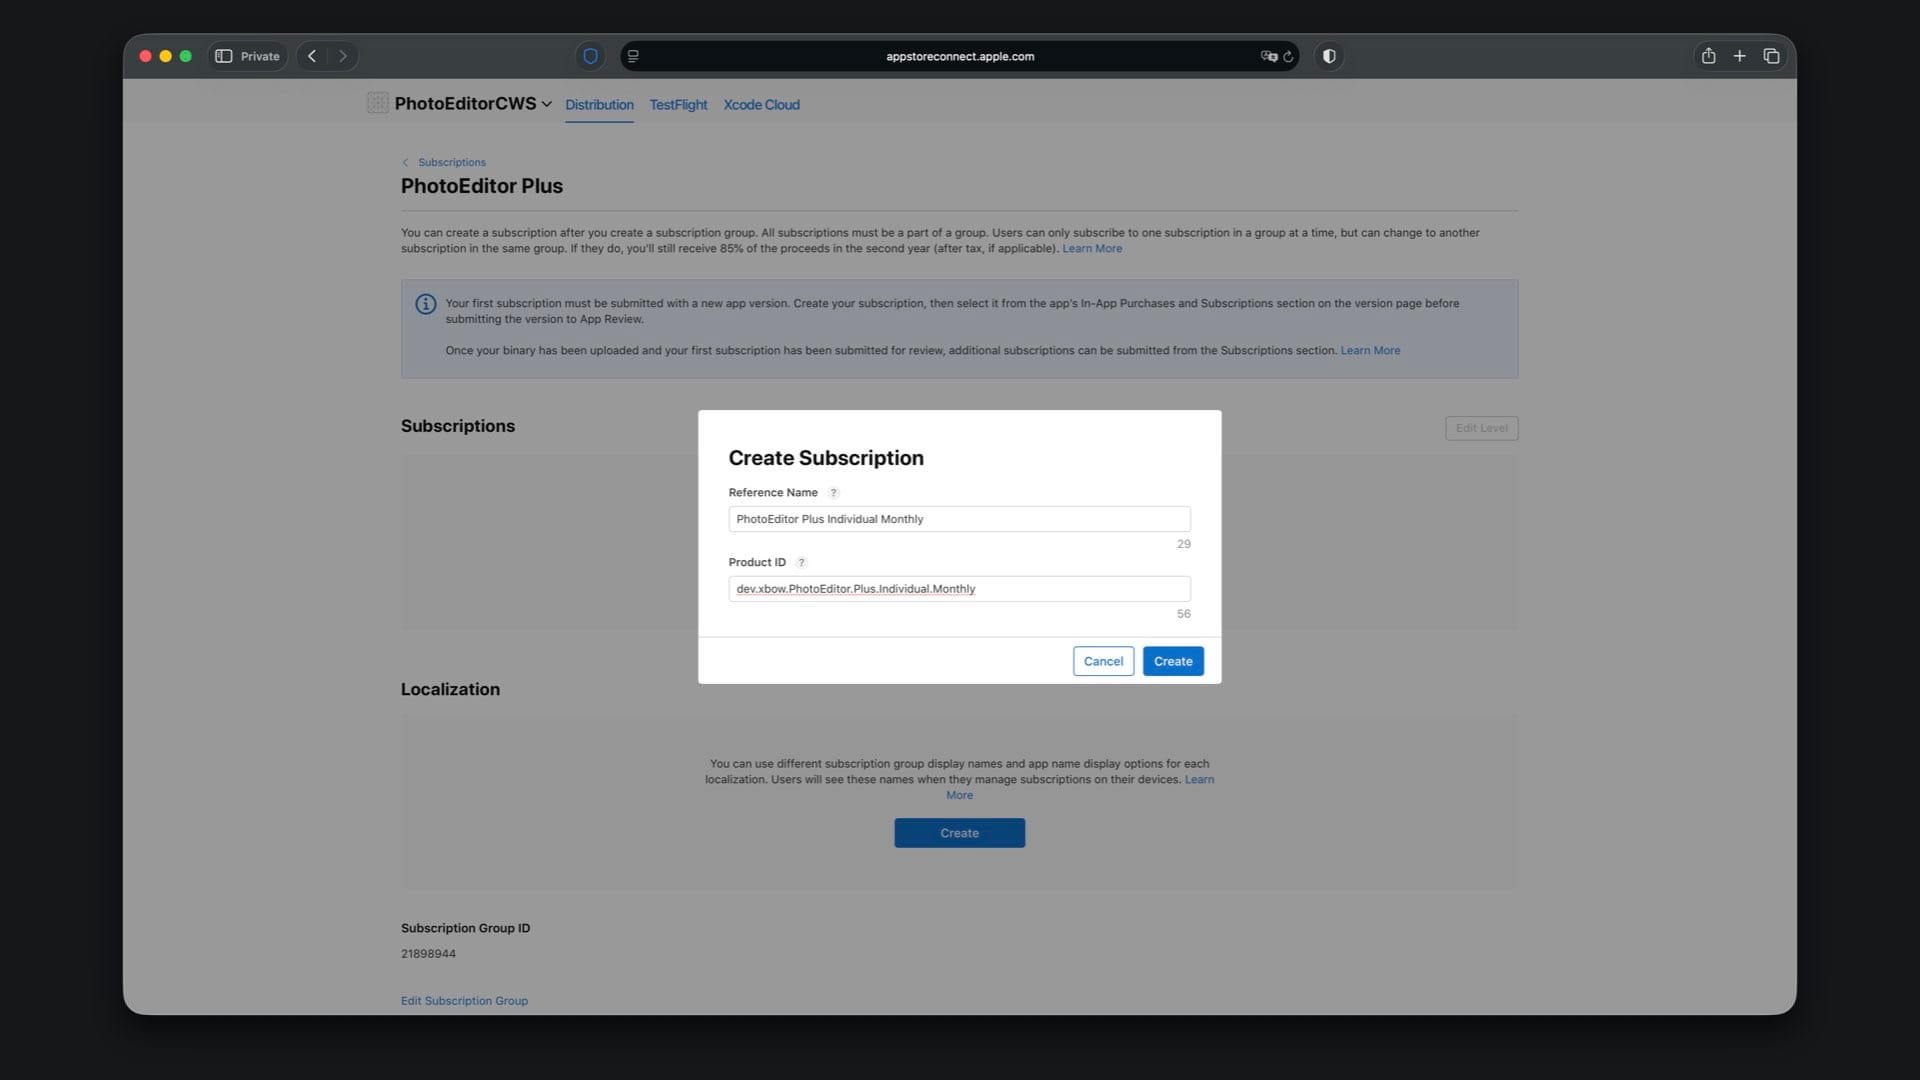Go back using browser back arrow
Image resolution: width=1920 pixels, height=1080 pixels.
tap(312, 56)
